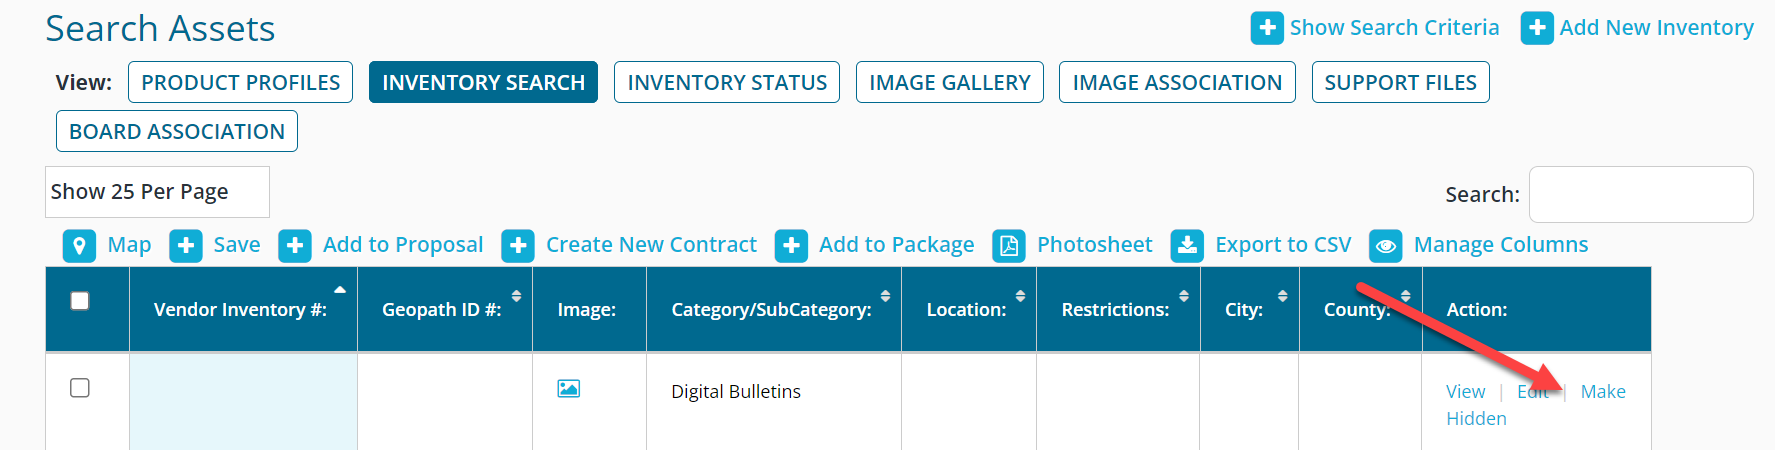Click the plus icon beside Save
This screenshot has height=450, width=1775.
click(x=185, y=246)
